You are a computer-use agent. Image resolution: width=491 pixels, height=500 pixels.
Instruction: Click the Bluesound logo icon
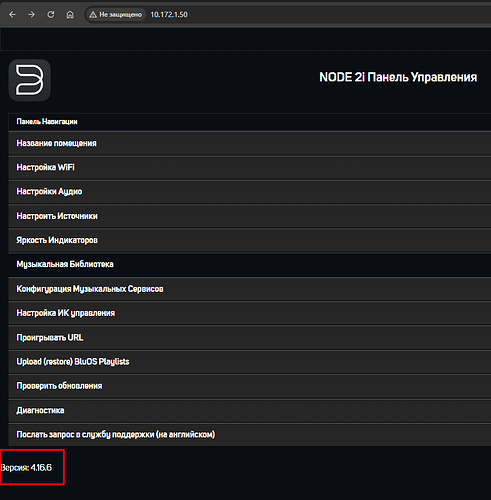click(30, 80)
